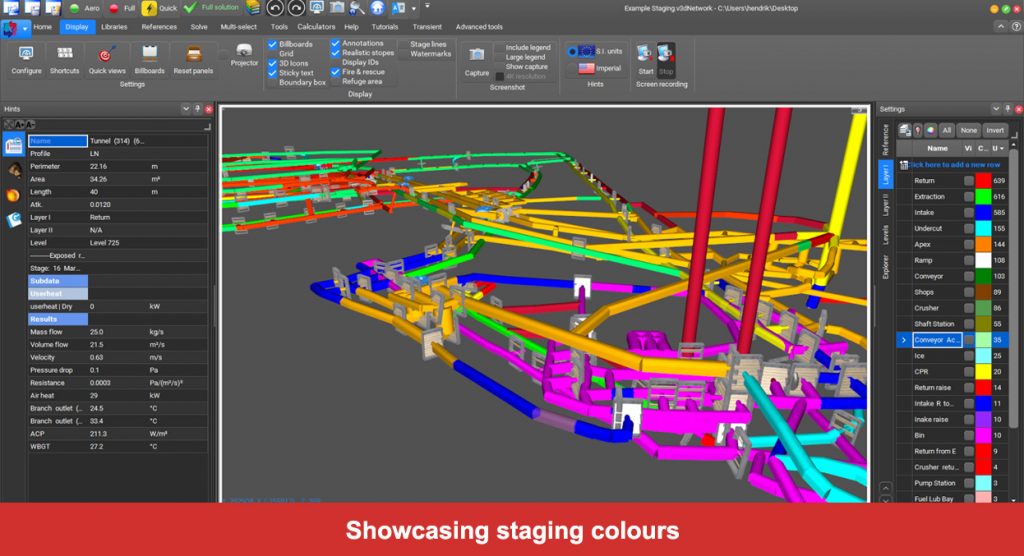Image resolution: width=1024 pixels, height=556 pixels.
Task: Open the Libraries ribbon tab
Action: (114, 27)
